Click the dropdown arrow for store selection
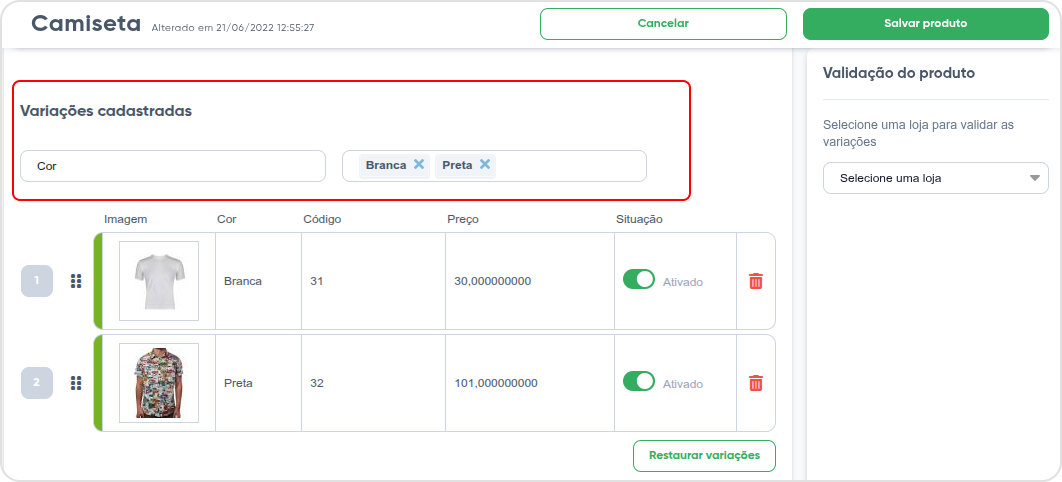Screen dimensions: 1062x482 tap(1034, 179)
